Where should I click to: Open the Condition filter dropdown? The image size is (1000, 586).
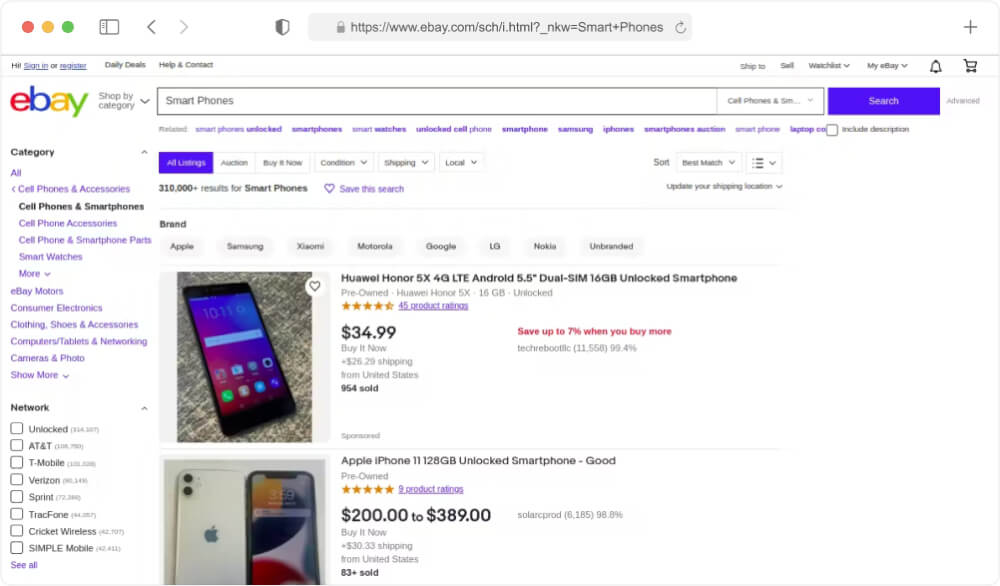pos(343,162)
